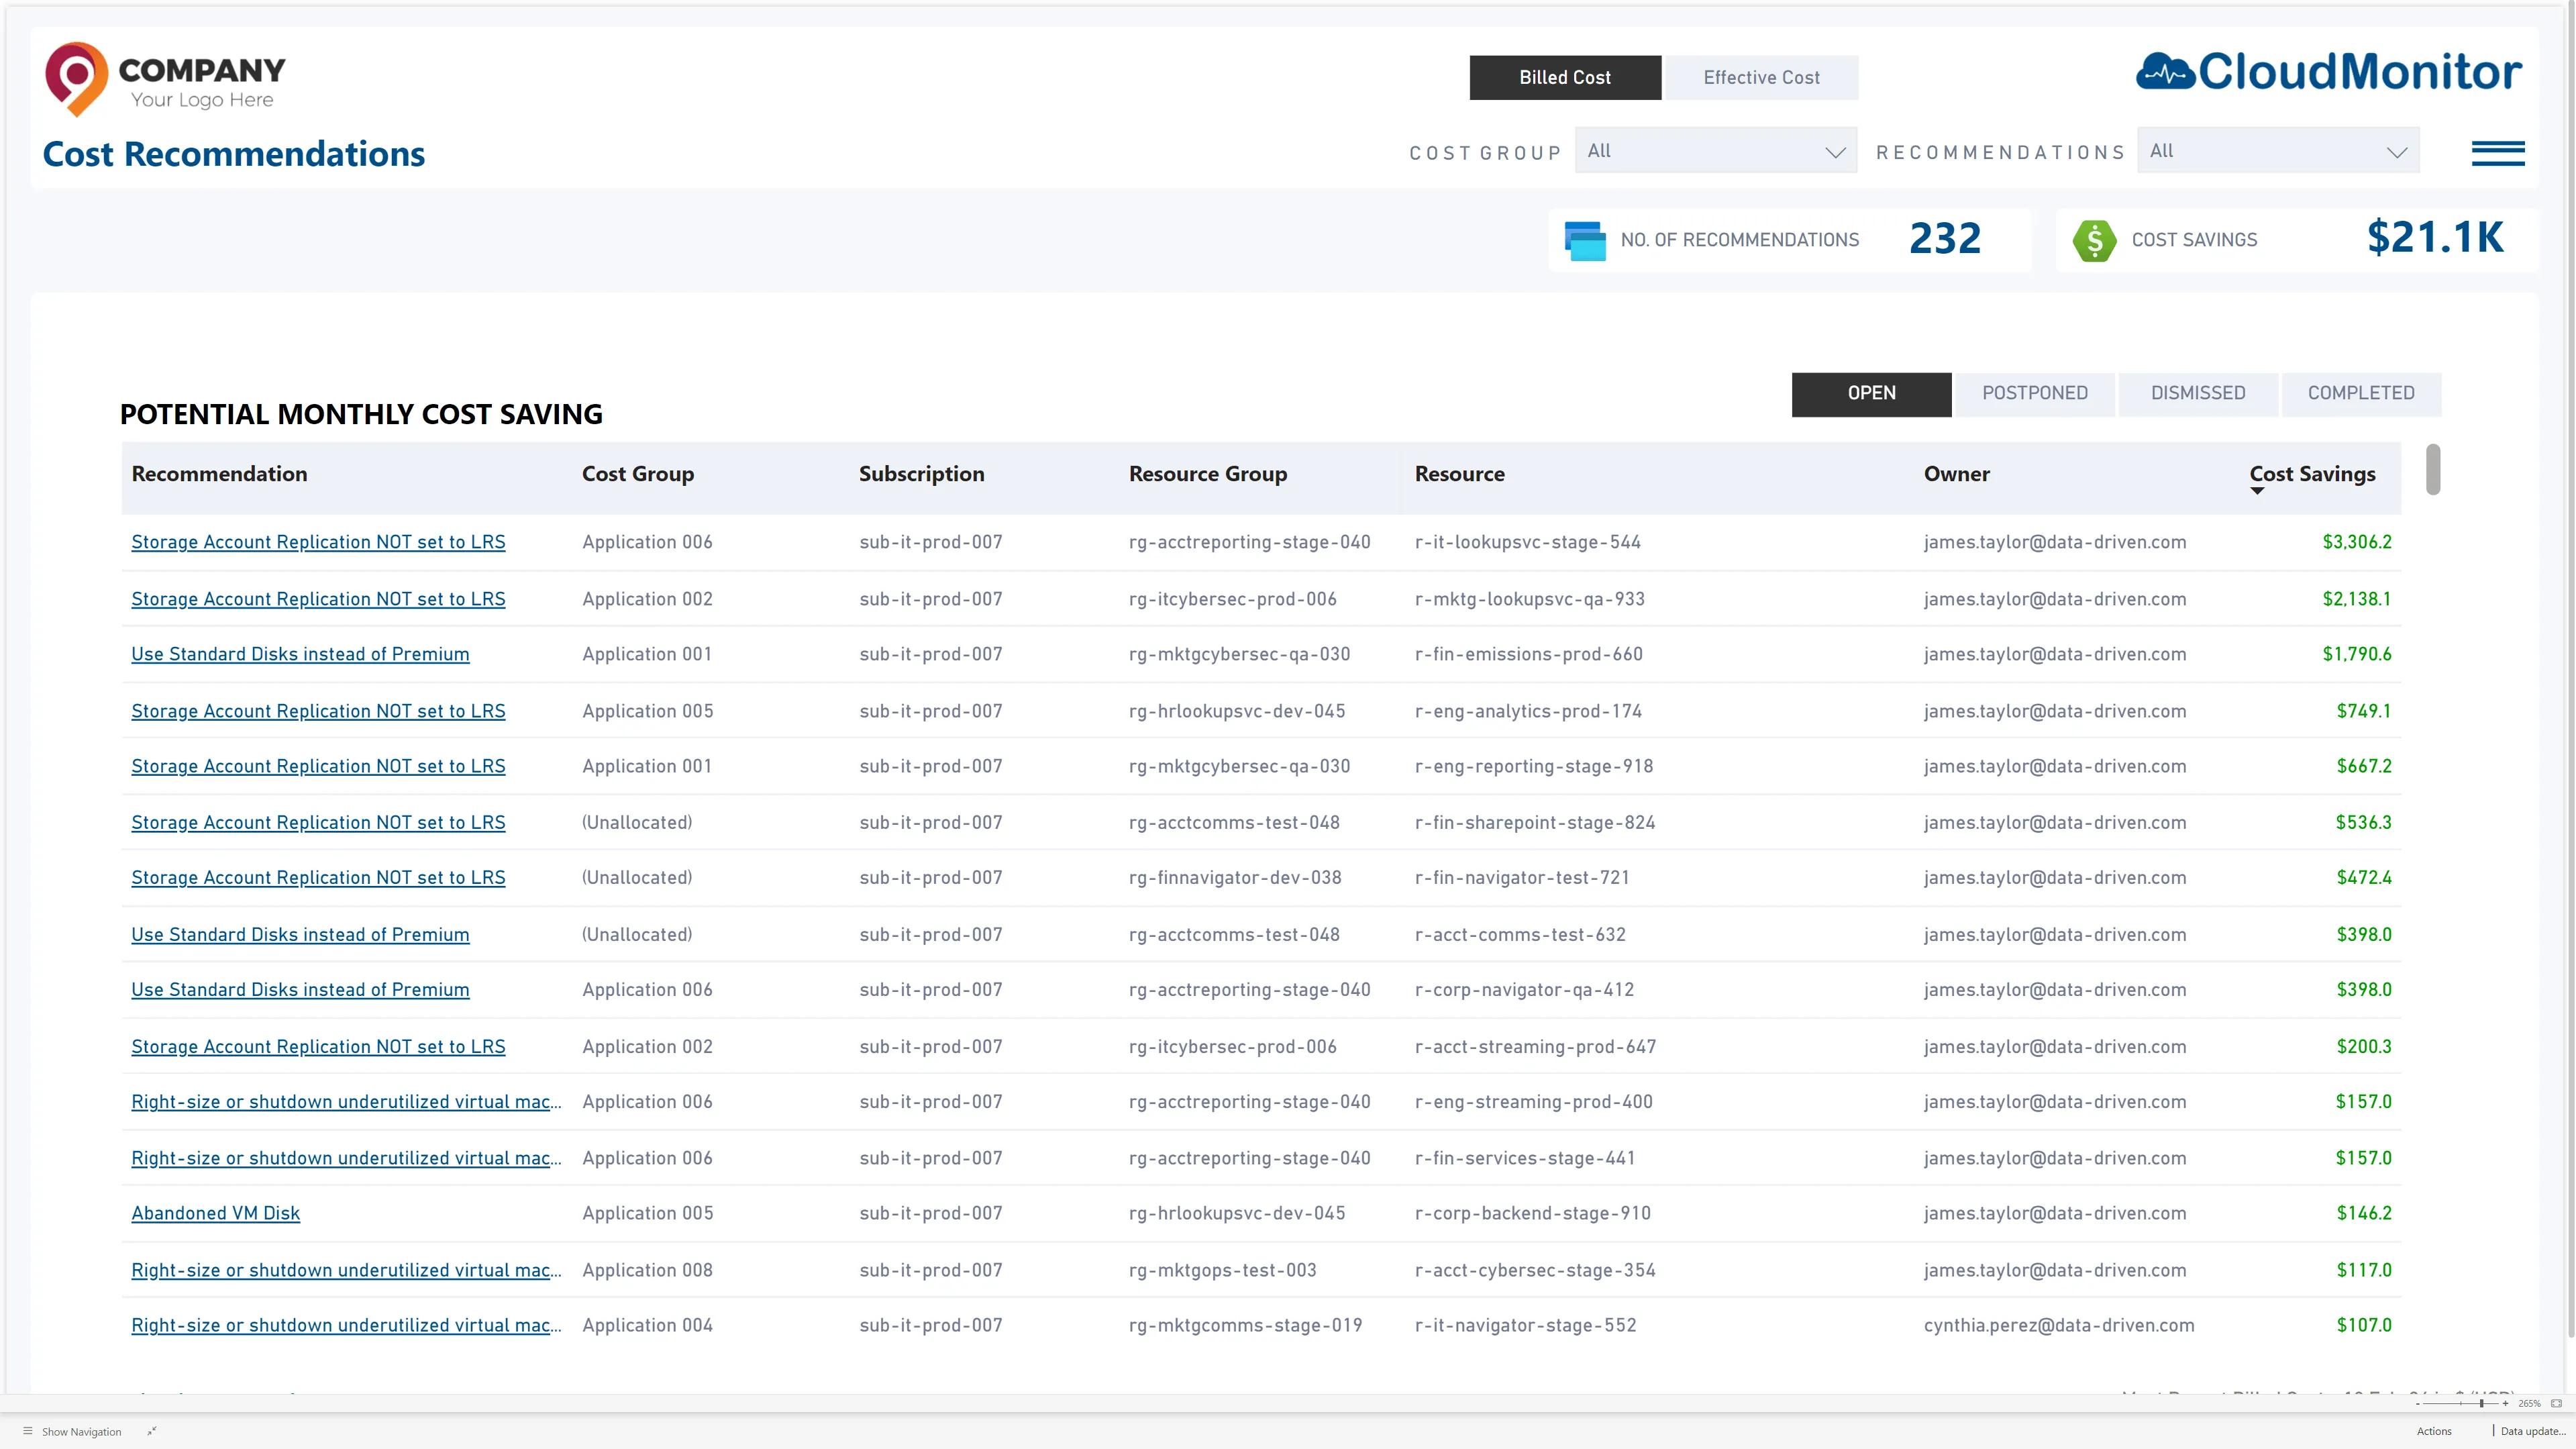2576x1449 pixels.
Task: Sort by the Cost Savings column header
Action: coord(2312,474)
